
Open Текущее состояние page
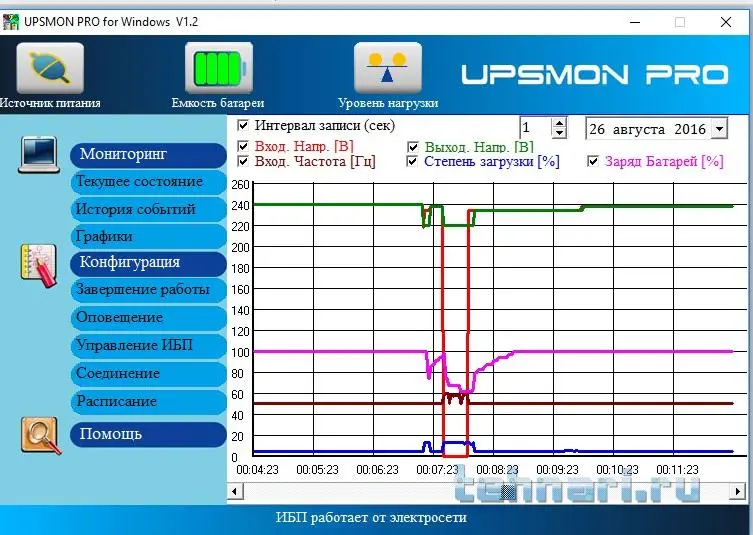[148, 182]
